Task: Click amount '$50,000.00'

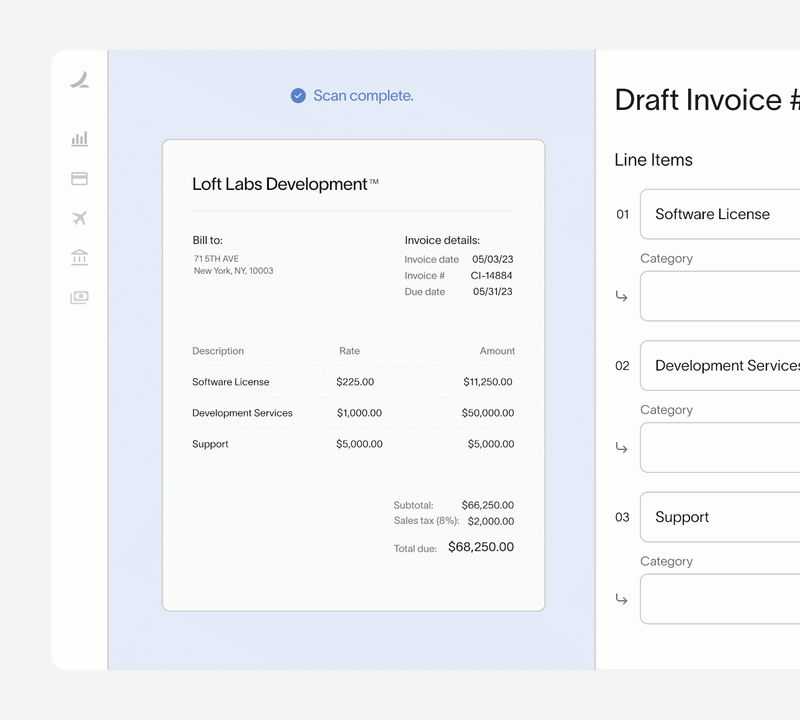Action: point(488,413)
